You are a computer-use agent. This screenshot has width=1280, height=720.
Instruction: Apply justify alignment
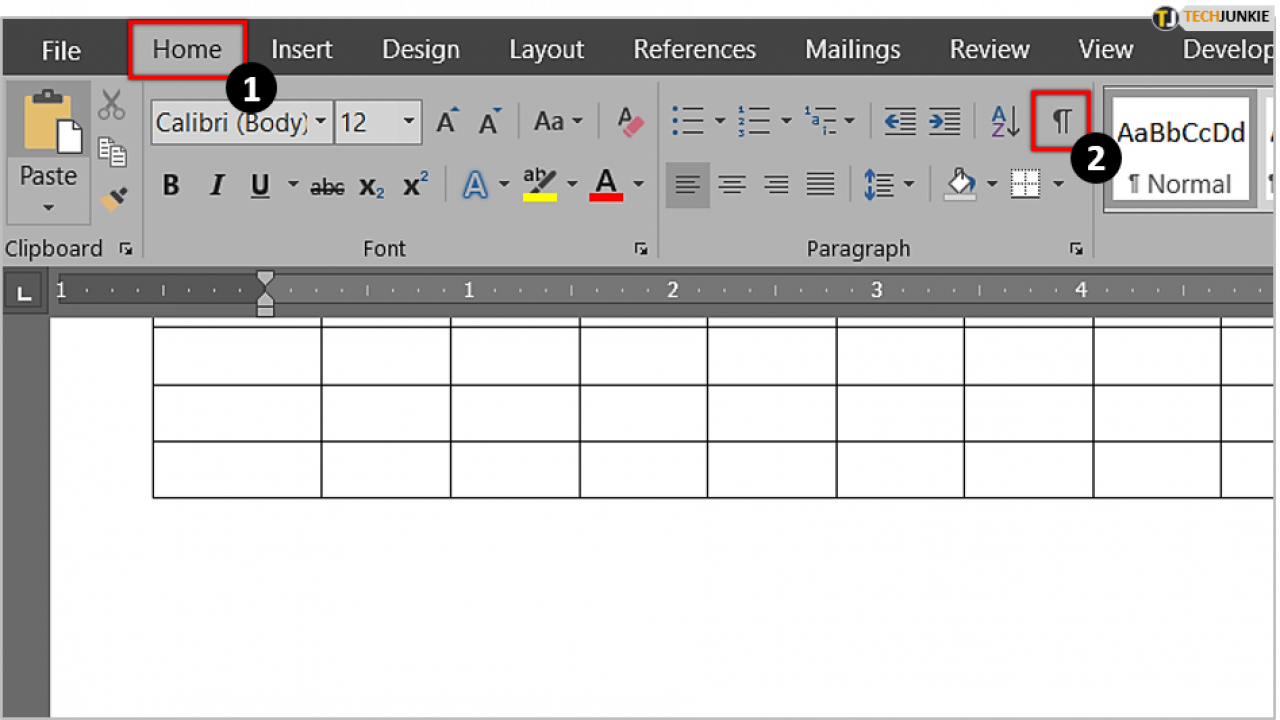[x=820, y=184]
